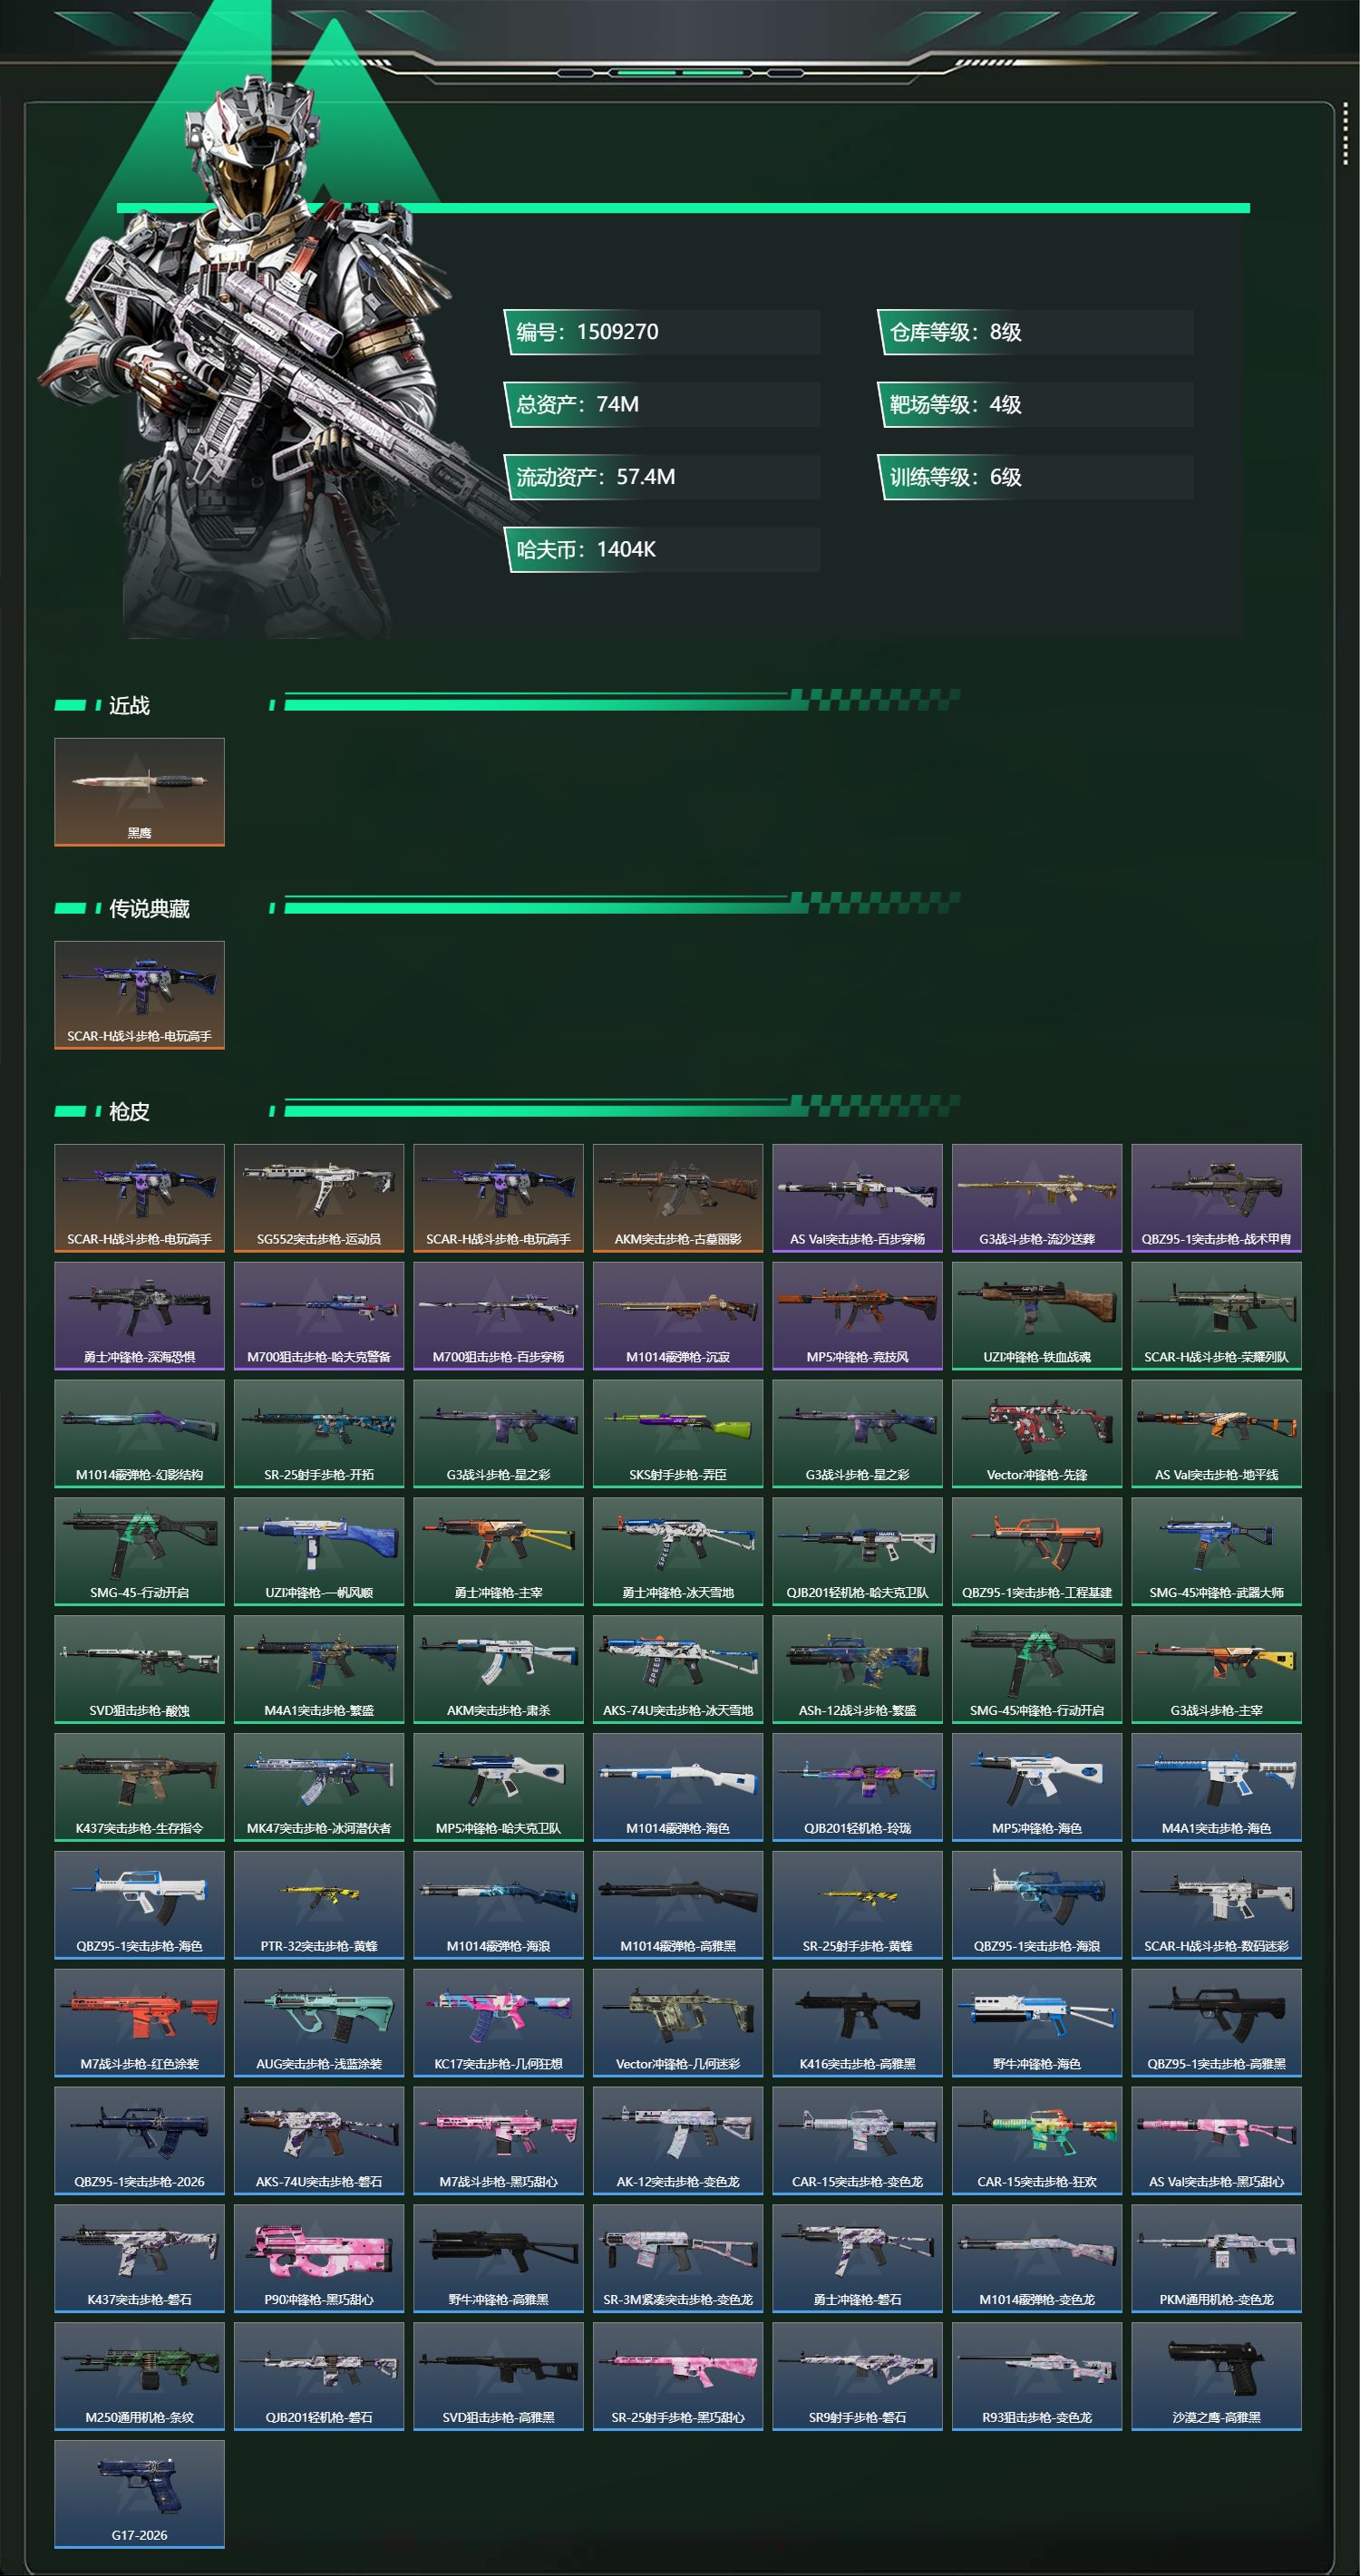
Task: Select the 仓库等级：8级 field
Action: point(1035,332)
